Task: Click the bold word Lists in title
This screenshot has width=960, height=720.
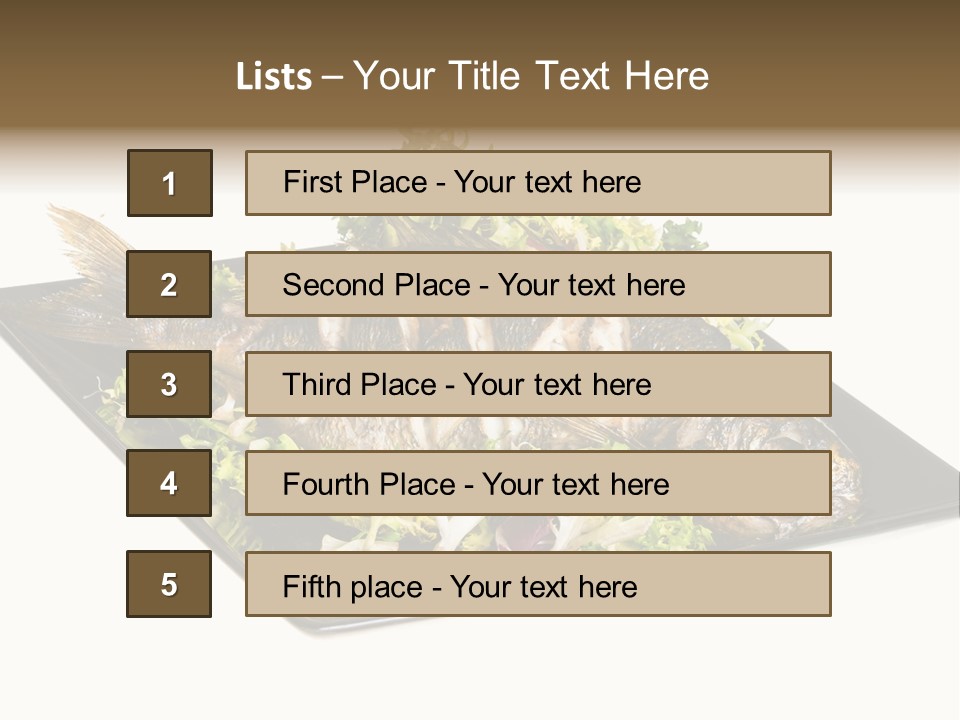Action: 273,77
